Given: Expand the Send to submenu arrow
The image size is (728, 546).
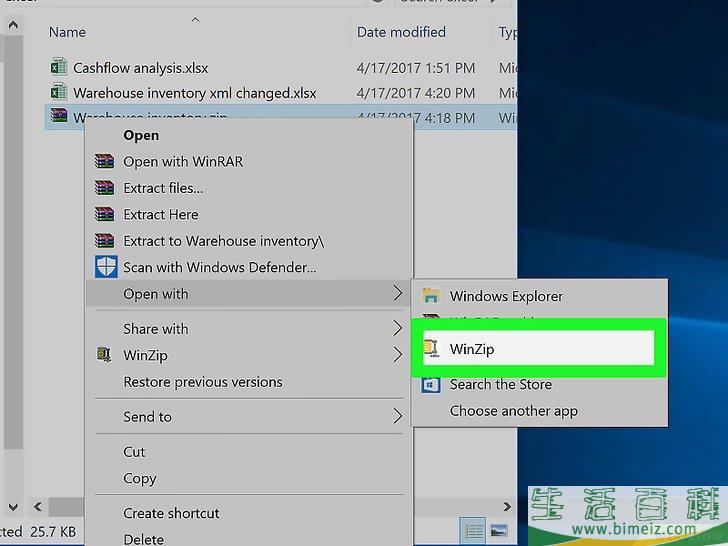Looking at the screenshot, I should [x=397, y=416].
